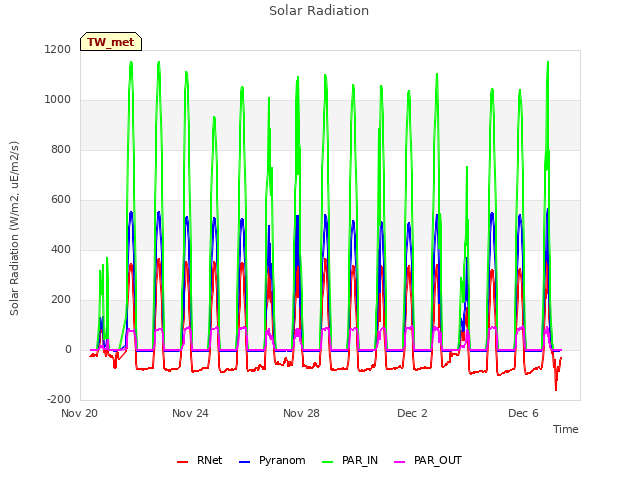Click the 600 y-axis tick label
640x480 pixels.
click(x=61, y=200)
